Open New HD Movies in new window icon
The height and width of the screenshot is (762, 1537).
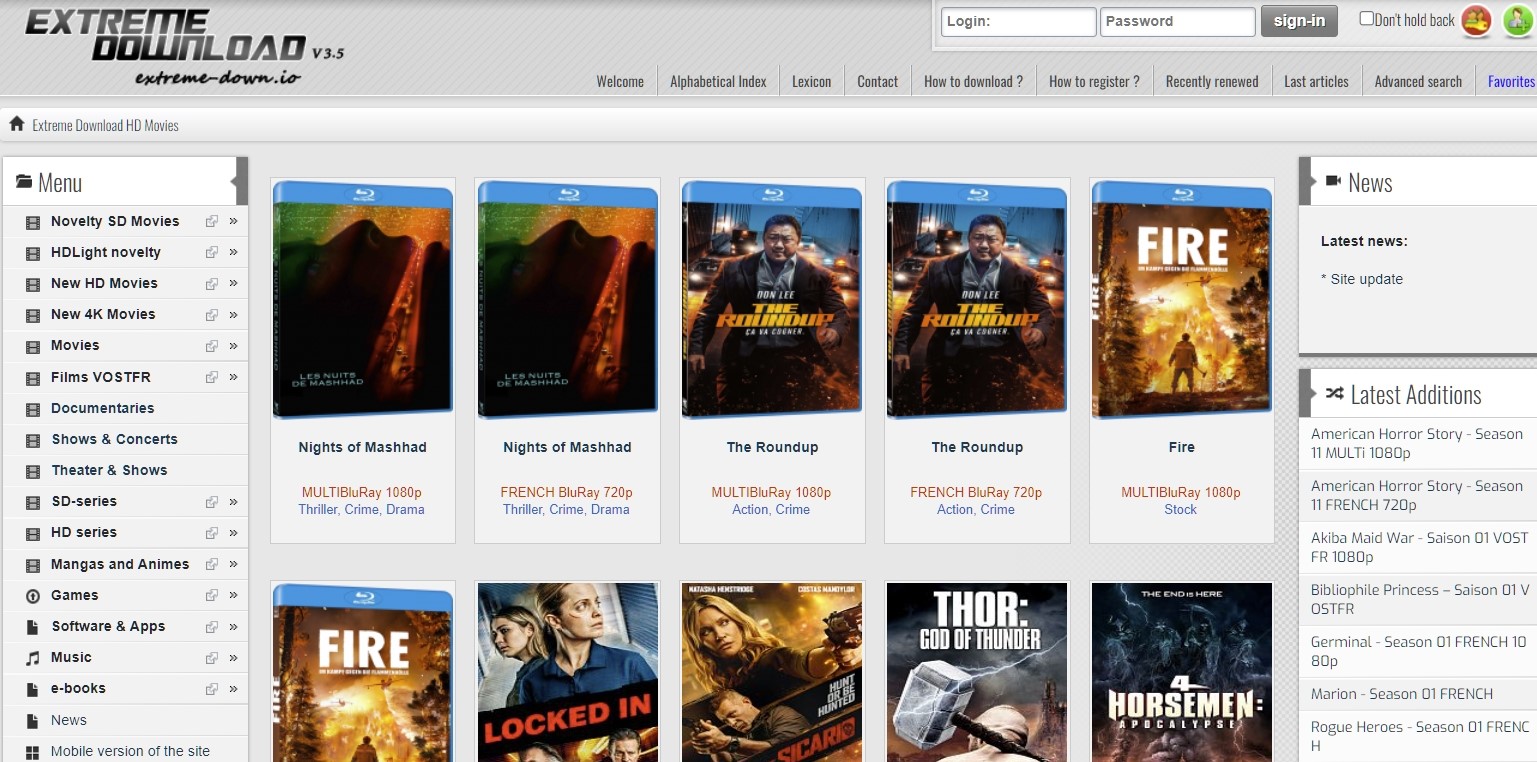coord(211,284)
